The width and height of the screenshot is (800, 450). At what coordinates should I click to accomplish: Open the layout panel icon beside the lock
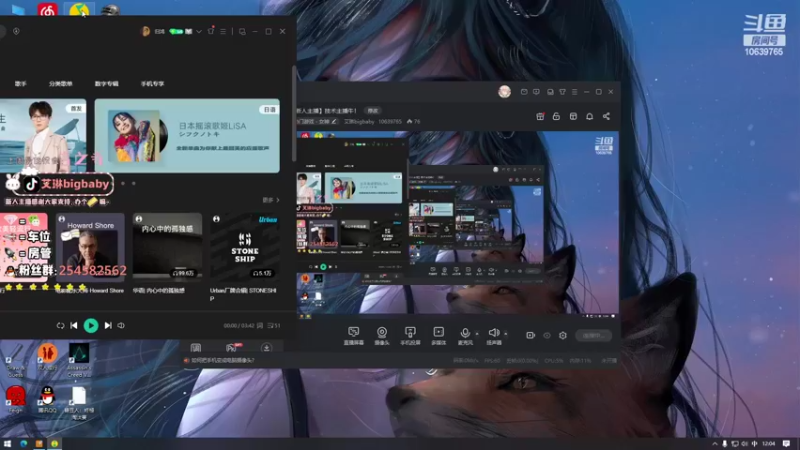point(573,116)
